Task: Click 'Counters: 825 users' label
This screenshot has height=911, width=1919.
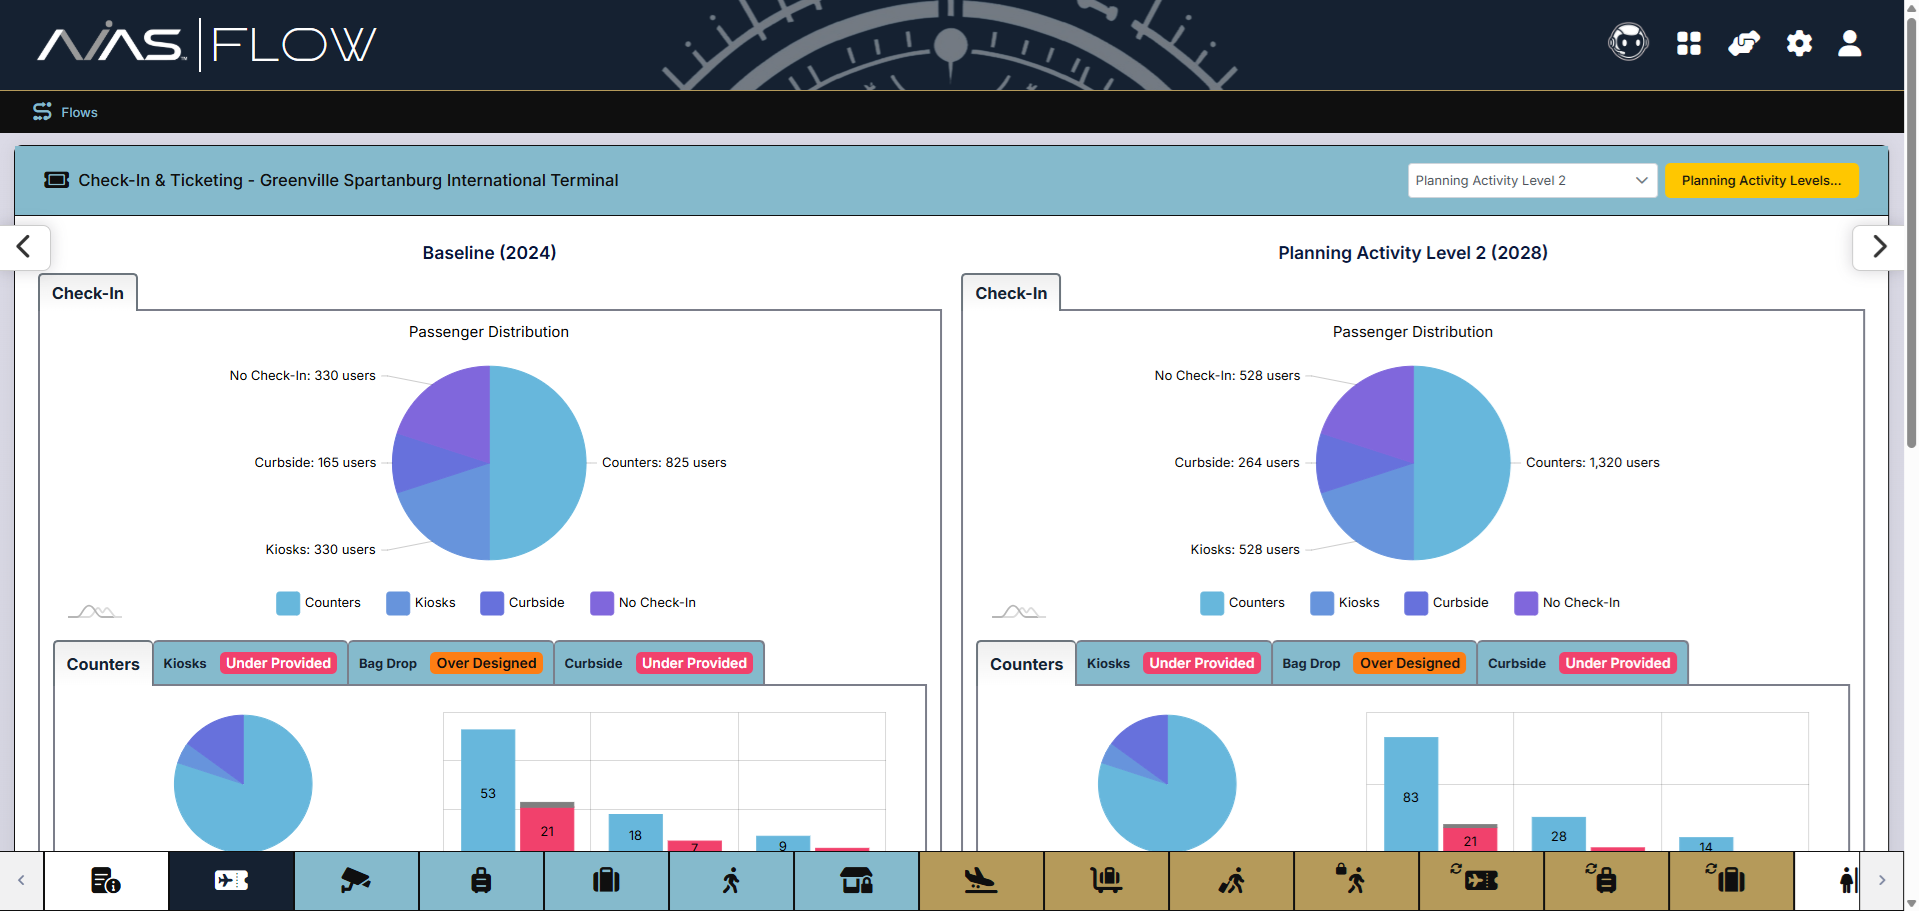Action: coord(664,463)
